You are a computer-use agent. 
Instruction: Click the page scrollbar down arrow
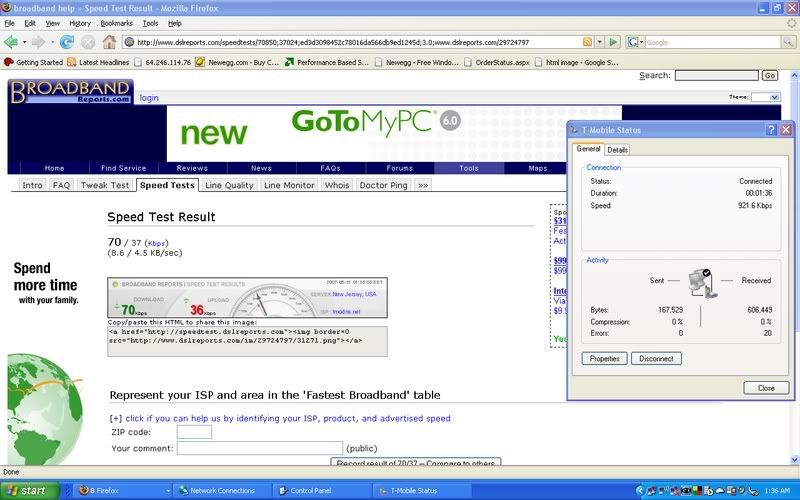[x=794, y=460]
